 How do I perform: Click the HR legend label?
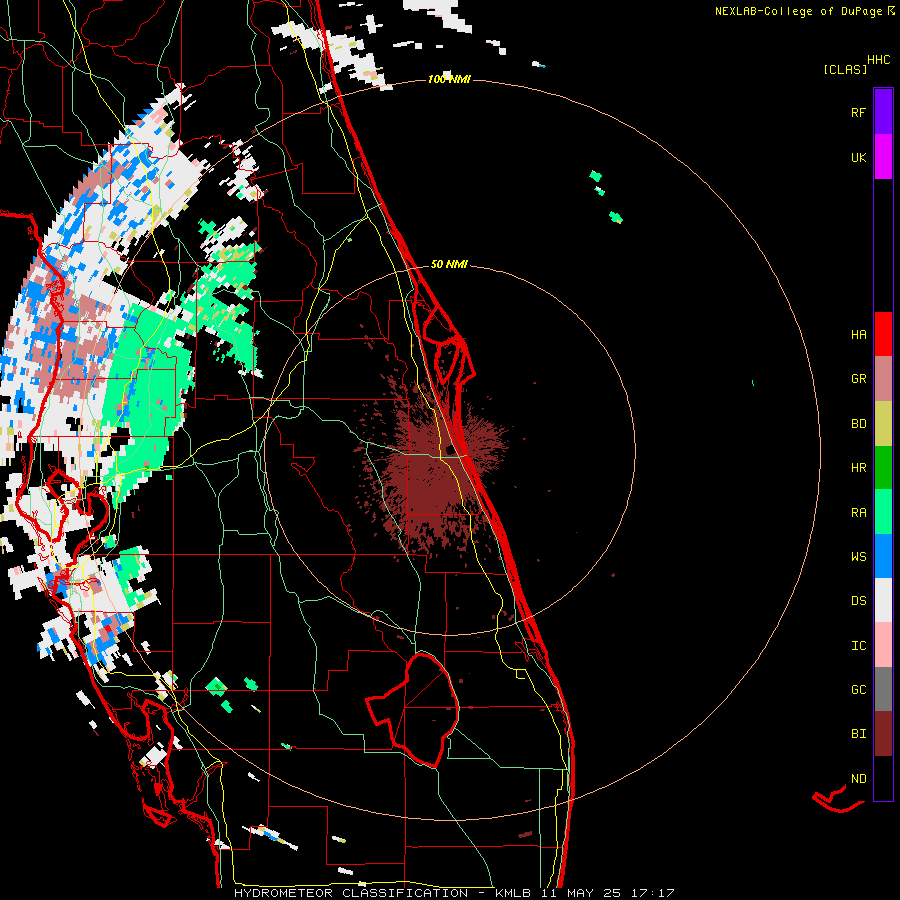(x=858, y=468)
